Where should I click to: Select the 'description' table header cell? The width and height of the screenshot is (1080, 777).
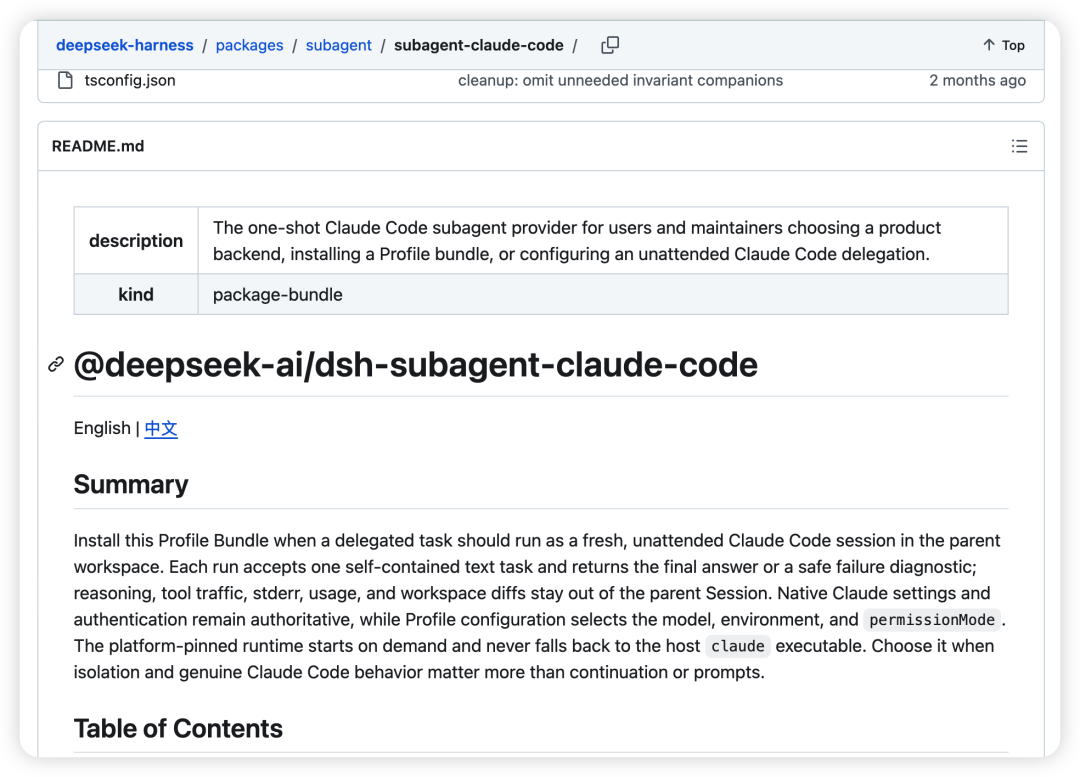click(136, 240)
